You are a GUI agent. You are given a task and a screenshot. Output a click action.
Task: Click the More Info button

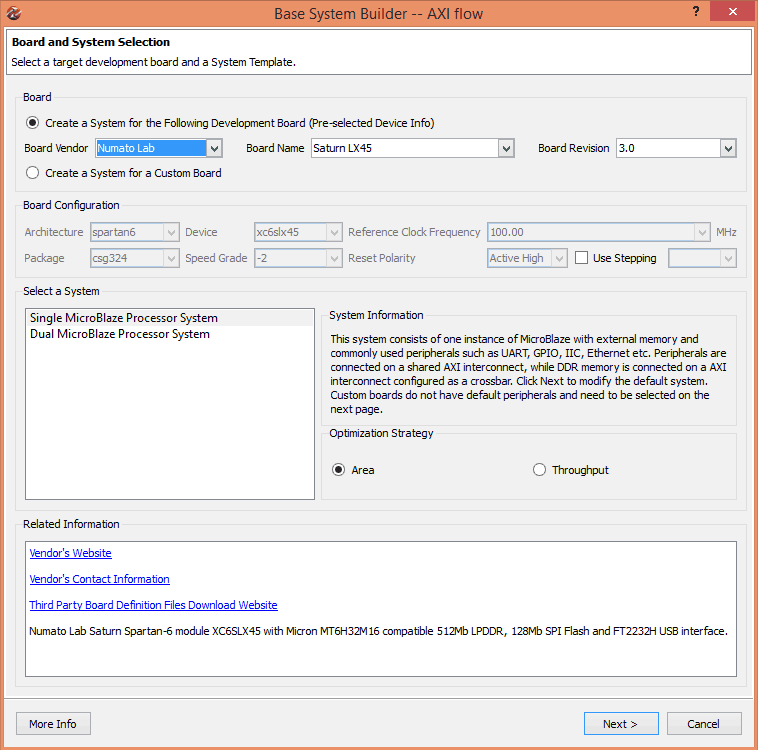(53, 724)
